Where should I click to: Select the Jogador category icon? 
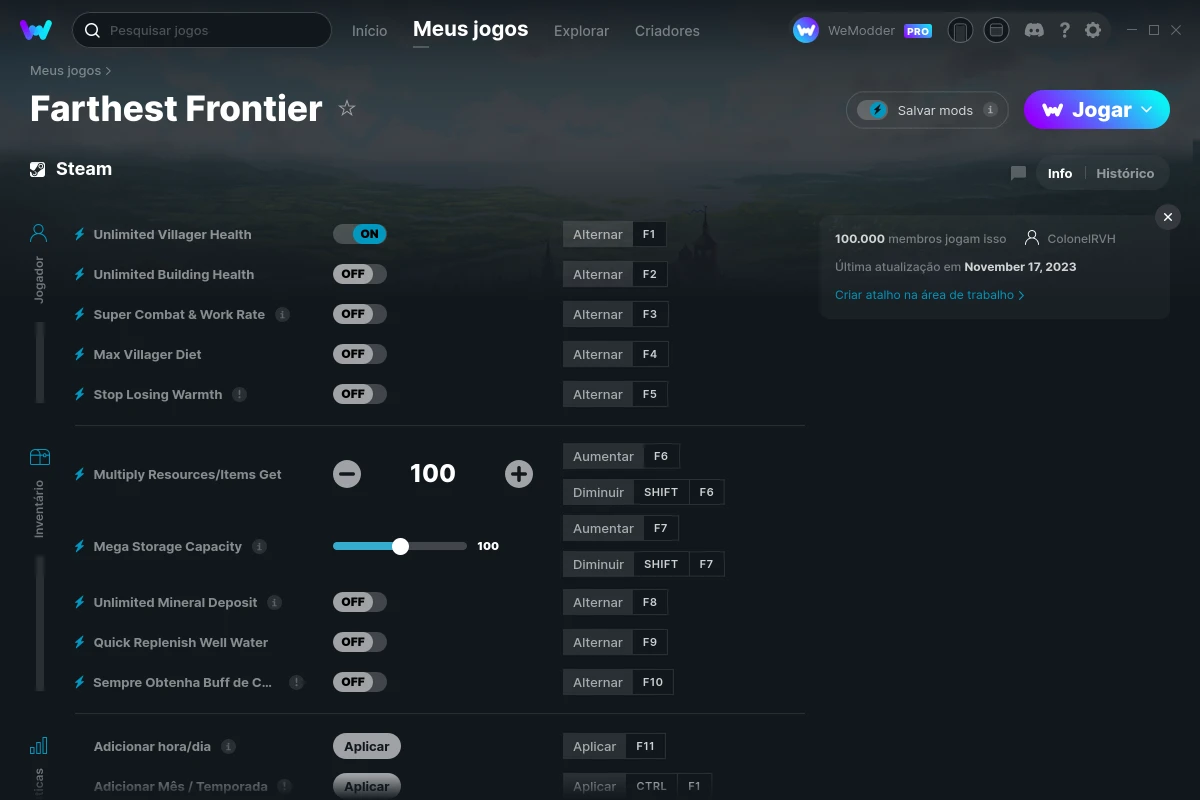pyautogui.click(x=39, y=233)
